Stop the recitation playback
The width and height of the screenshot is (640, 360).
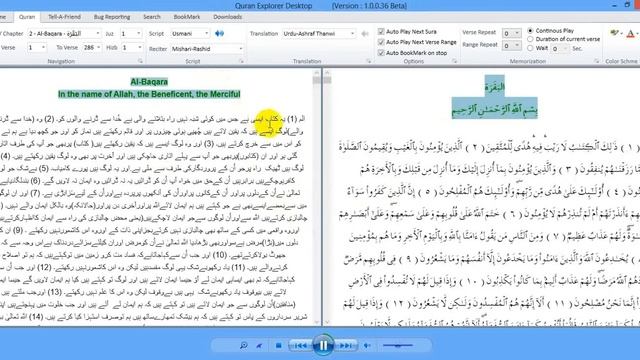pyautogui.click(x=278, y=346)
